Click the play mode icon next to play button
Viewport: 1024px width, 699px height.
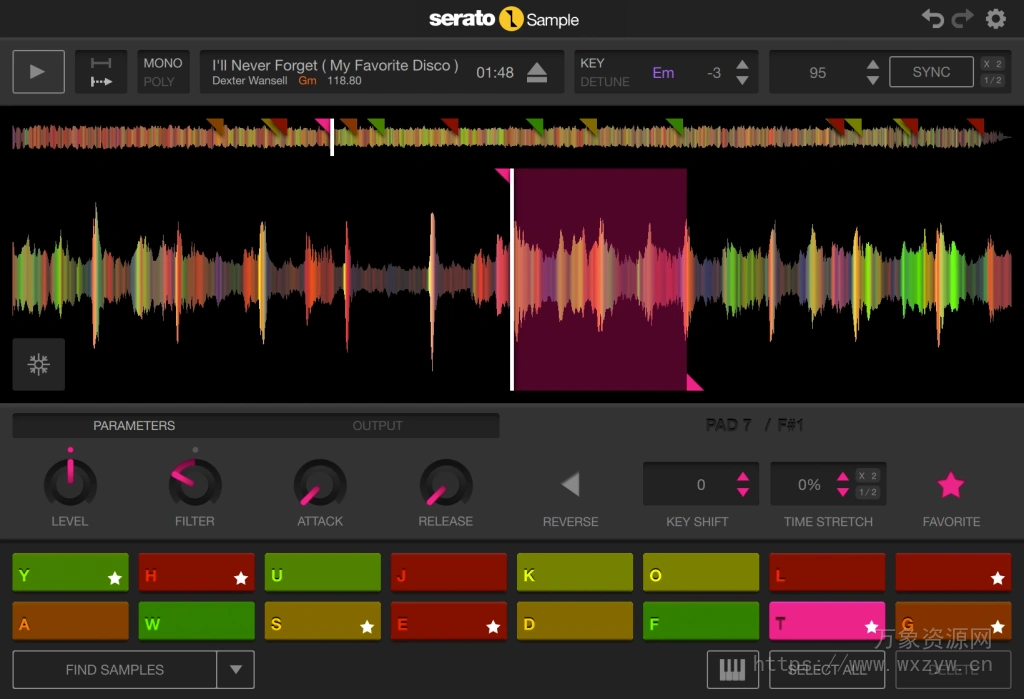pos(100,71)
